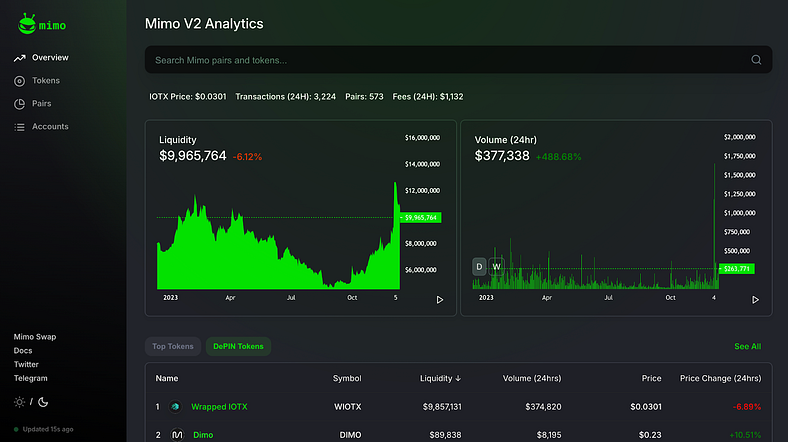Click the Dimo token icon
The width and height of the screenshot is (788, 442).
click(177, 435)
